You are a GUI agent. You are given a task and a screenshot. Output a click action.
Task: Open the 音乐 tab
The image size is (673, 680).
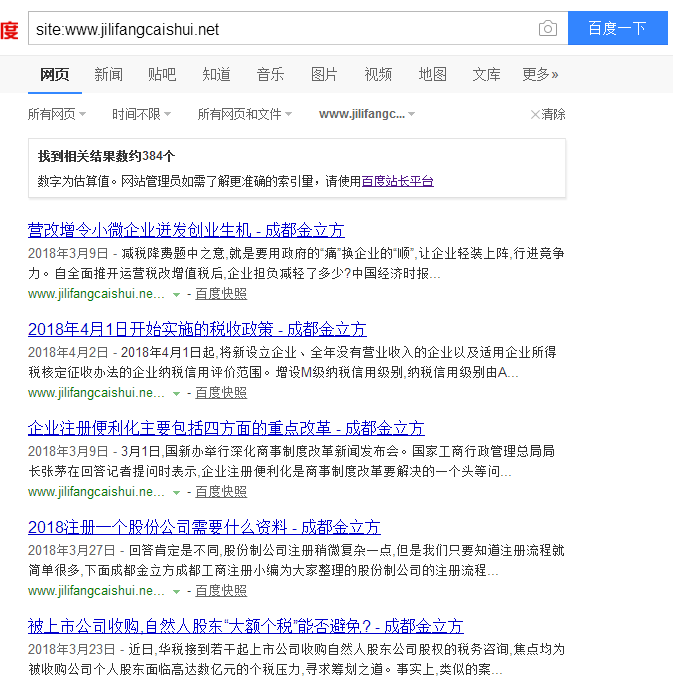[x=270, y=74]
